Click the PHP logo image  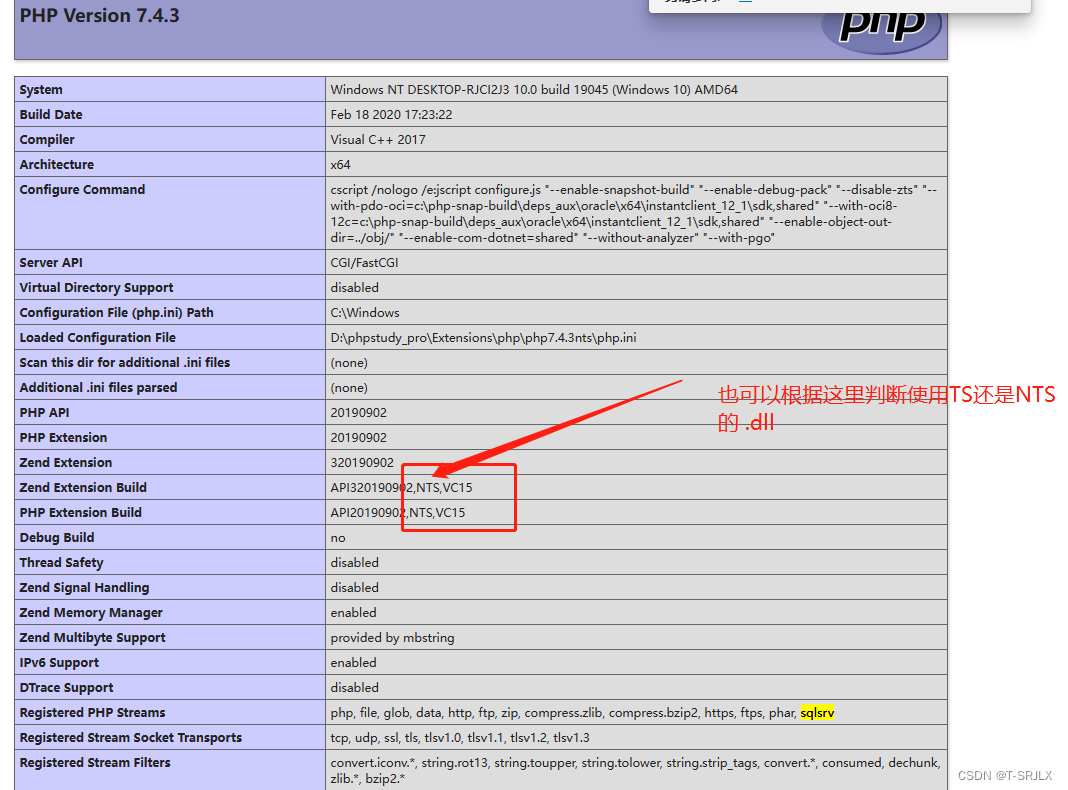point(882,30)
